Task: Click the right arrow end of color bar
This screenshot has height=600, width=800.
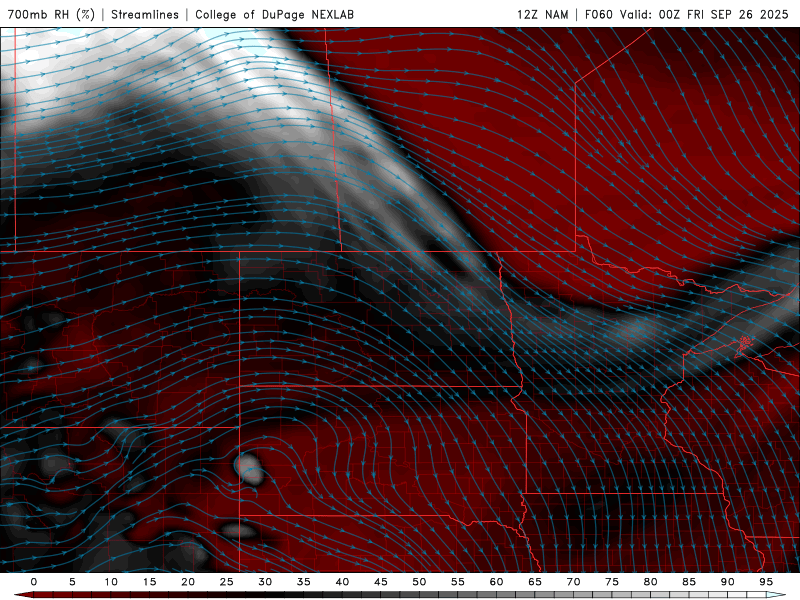Action: pos(776,595)
